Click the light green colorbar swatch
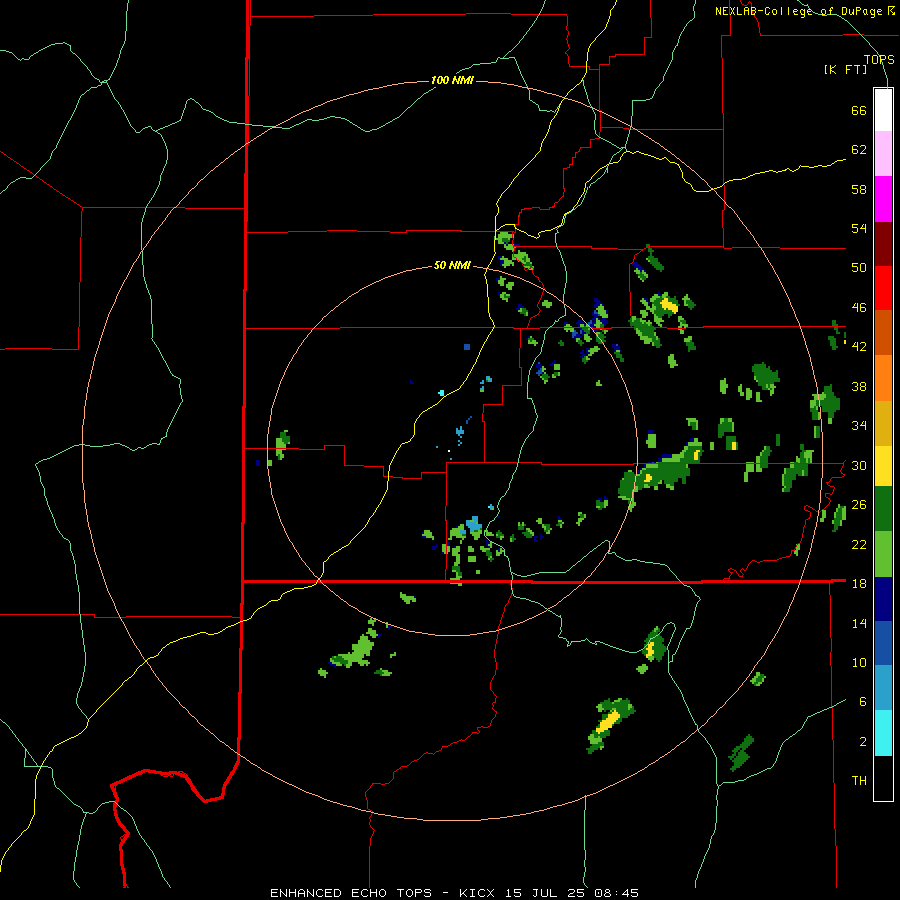Screen dimensions: 900x900 point(883,554)
